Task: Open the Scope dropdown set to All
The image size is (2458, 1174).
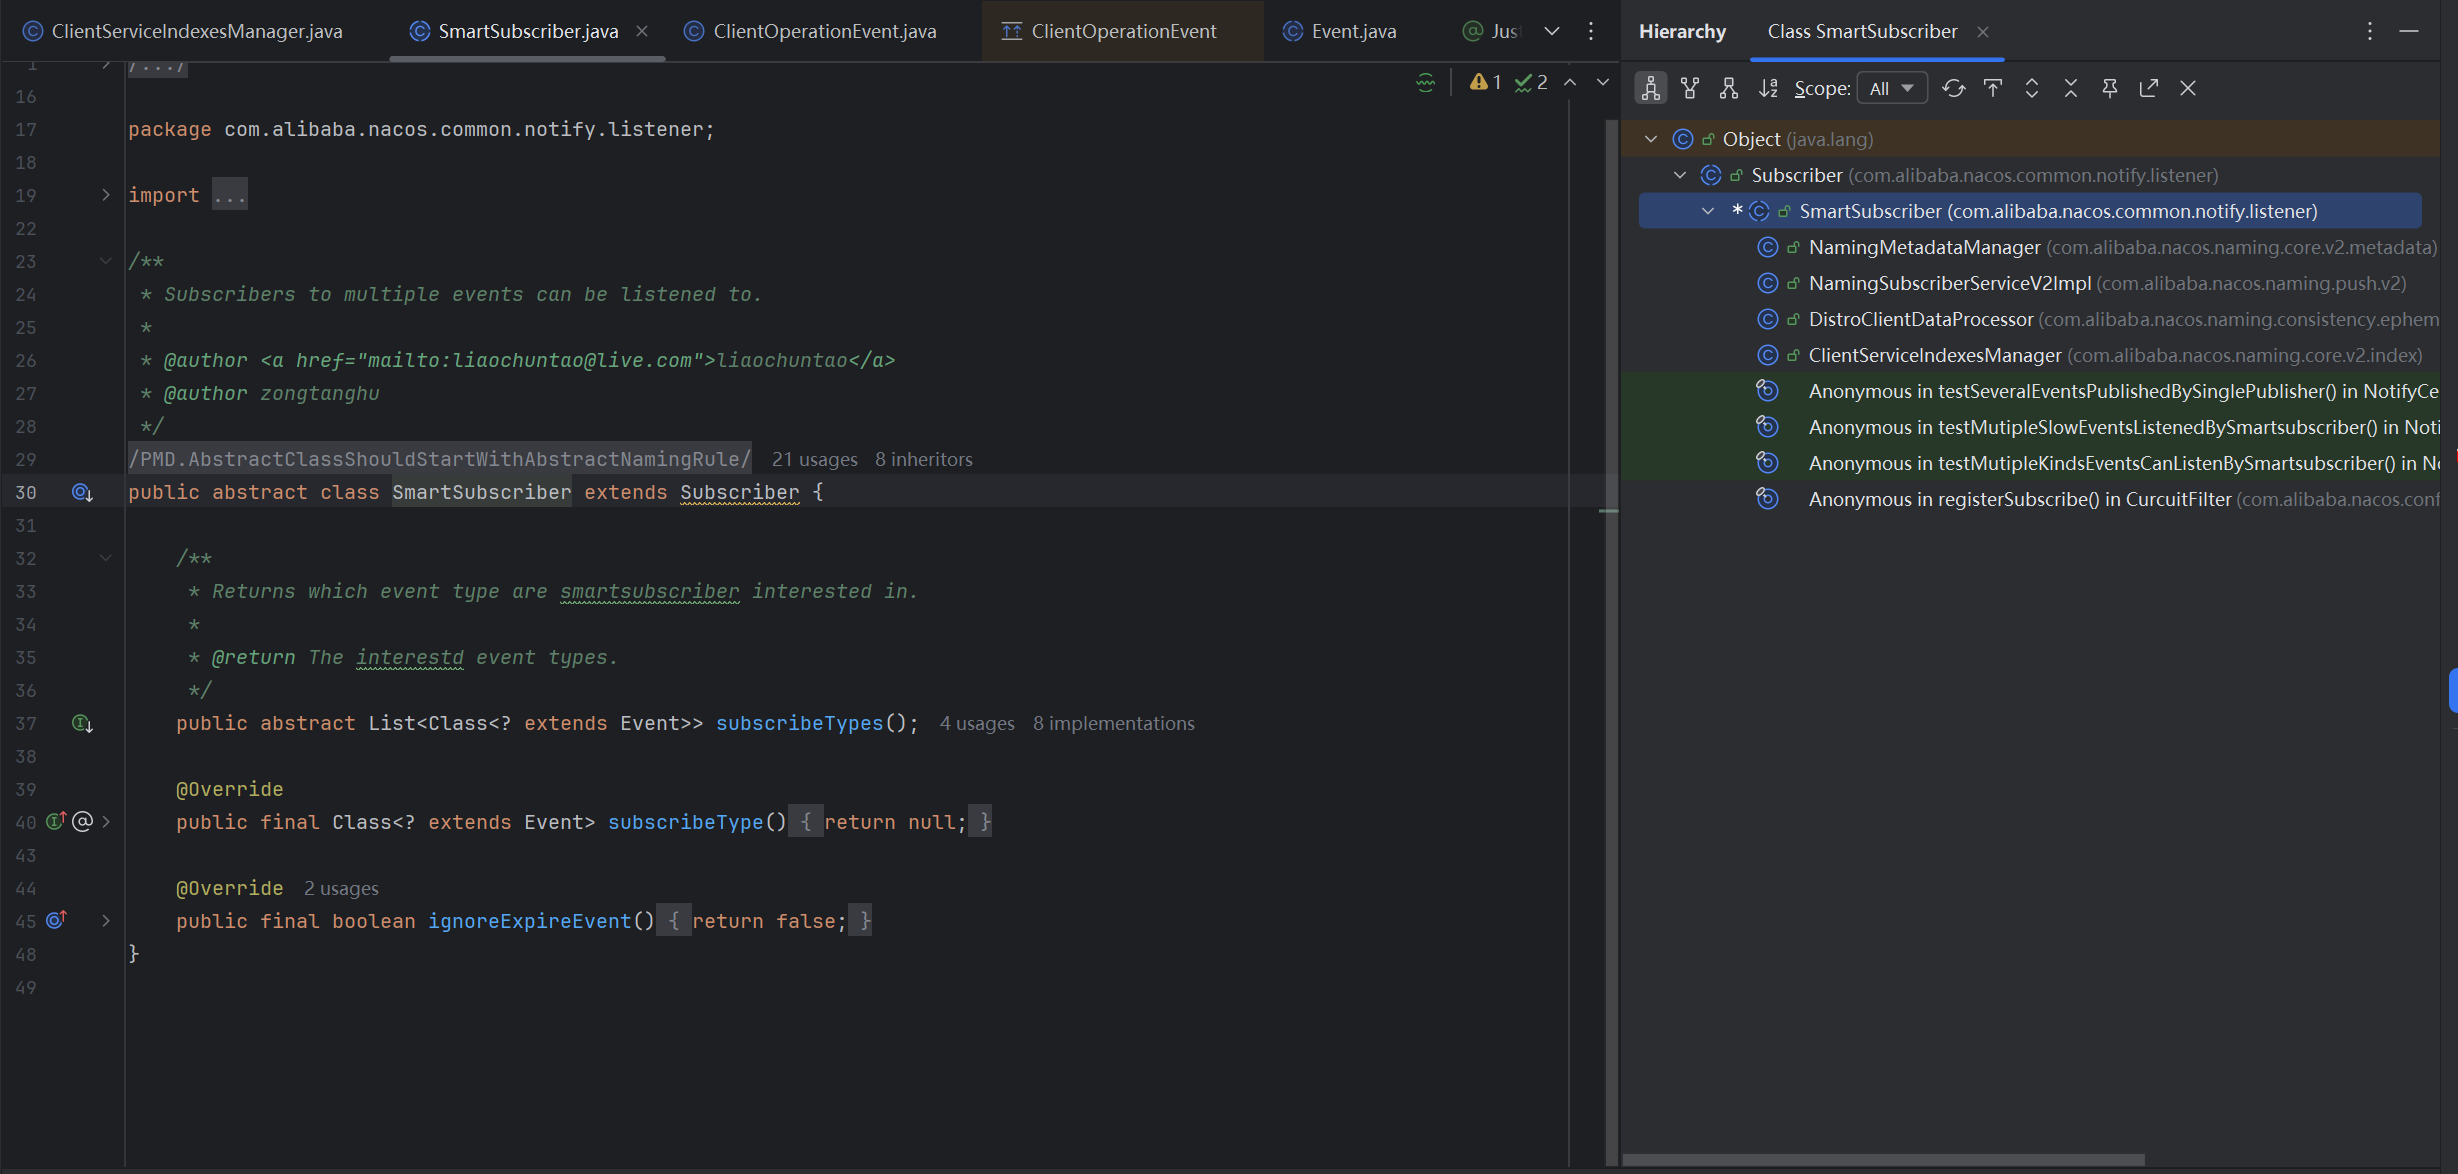Action: click(x=1891, y=88)
